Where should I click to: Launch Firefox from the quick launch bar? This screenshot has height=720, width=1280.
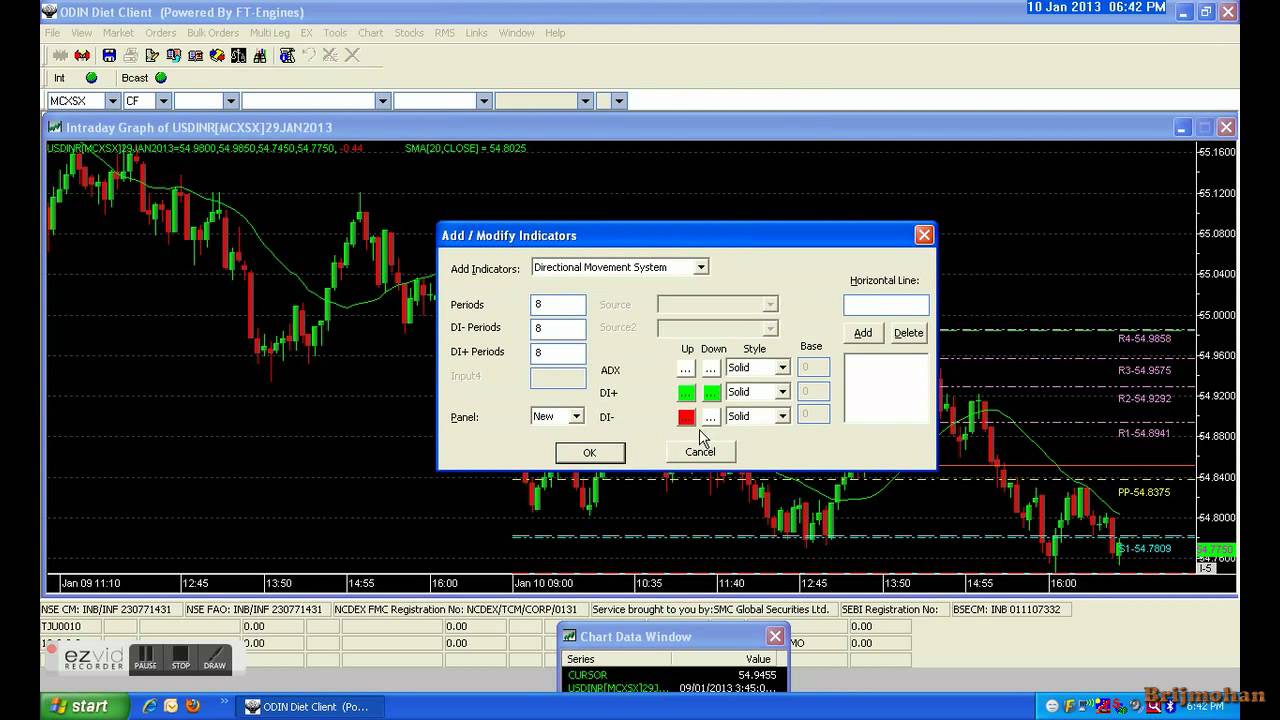[192, 706]
